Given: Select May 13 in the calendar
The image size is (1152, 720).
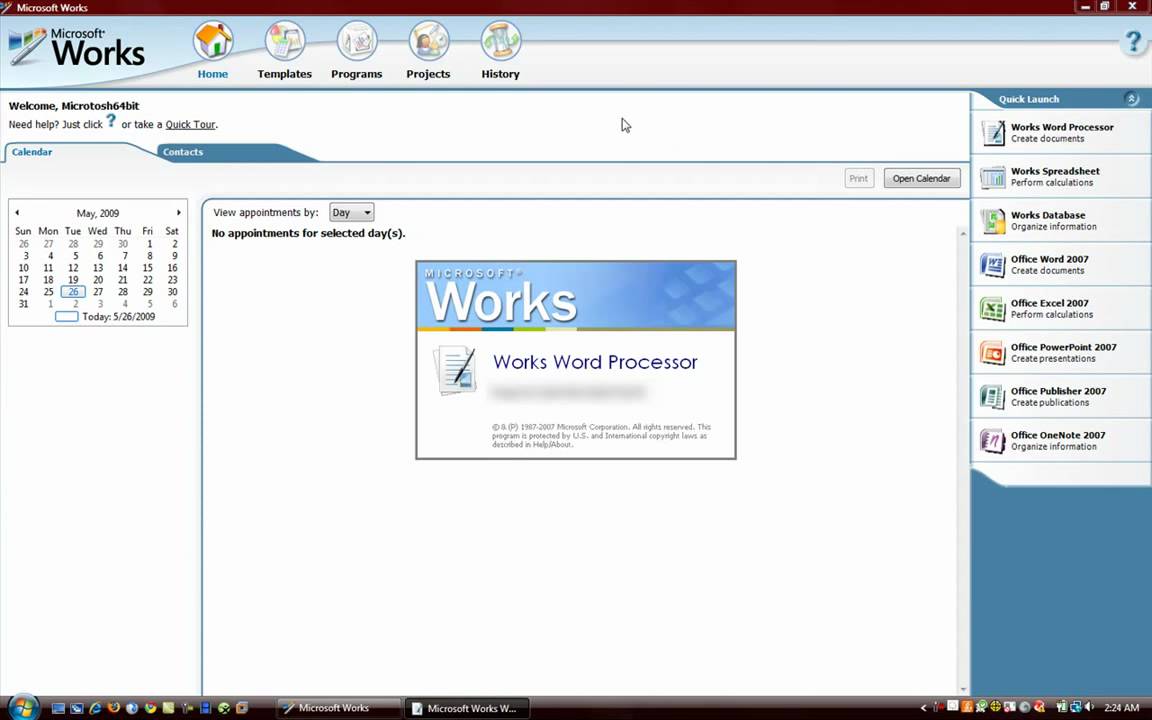Looking at the screenshot, I should point(98,268).
